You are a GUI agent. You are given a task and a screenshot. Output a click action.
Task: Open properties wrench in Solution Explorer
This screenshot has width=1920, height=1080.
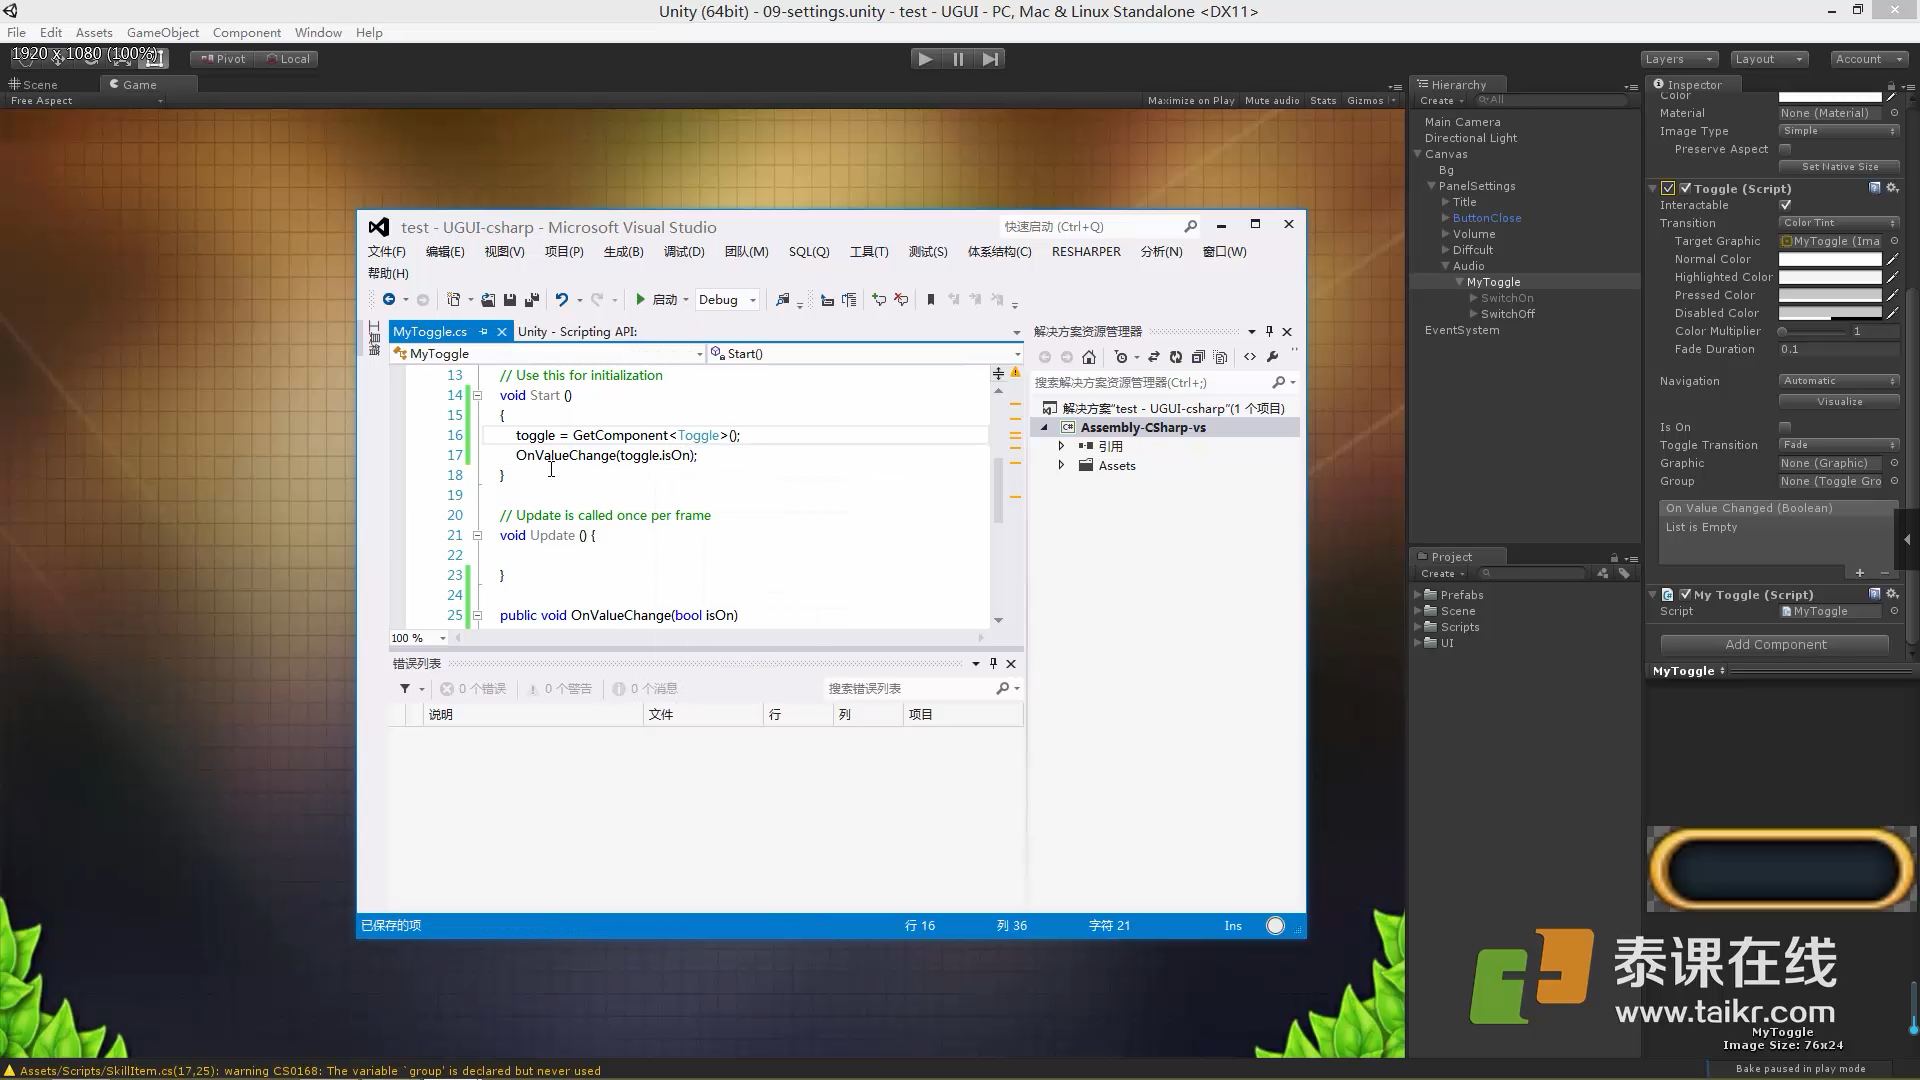[x=1272, y=357]
